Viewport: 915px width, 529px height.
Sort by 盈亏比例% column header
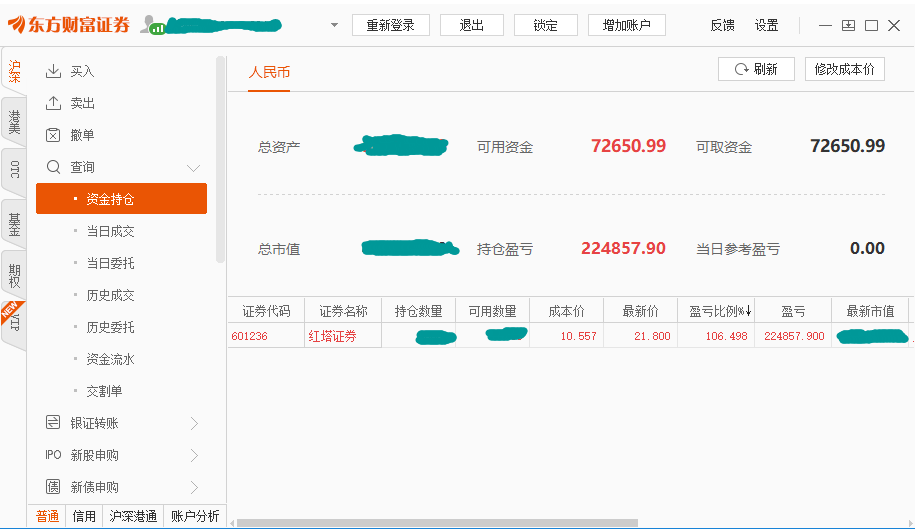tap(716, 311)
